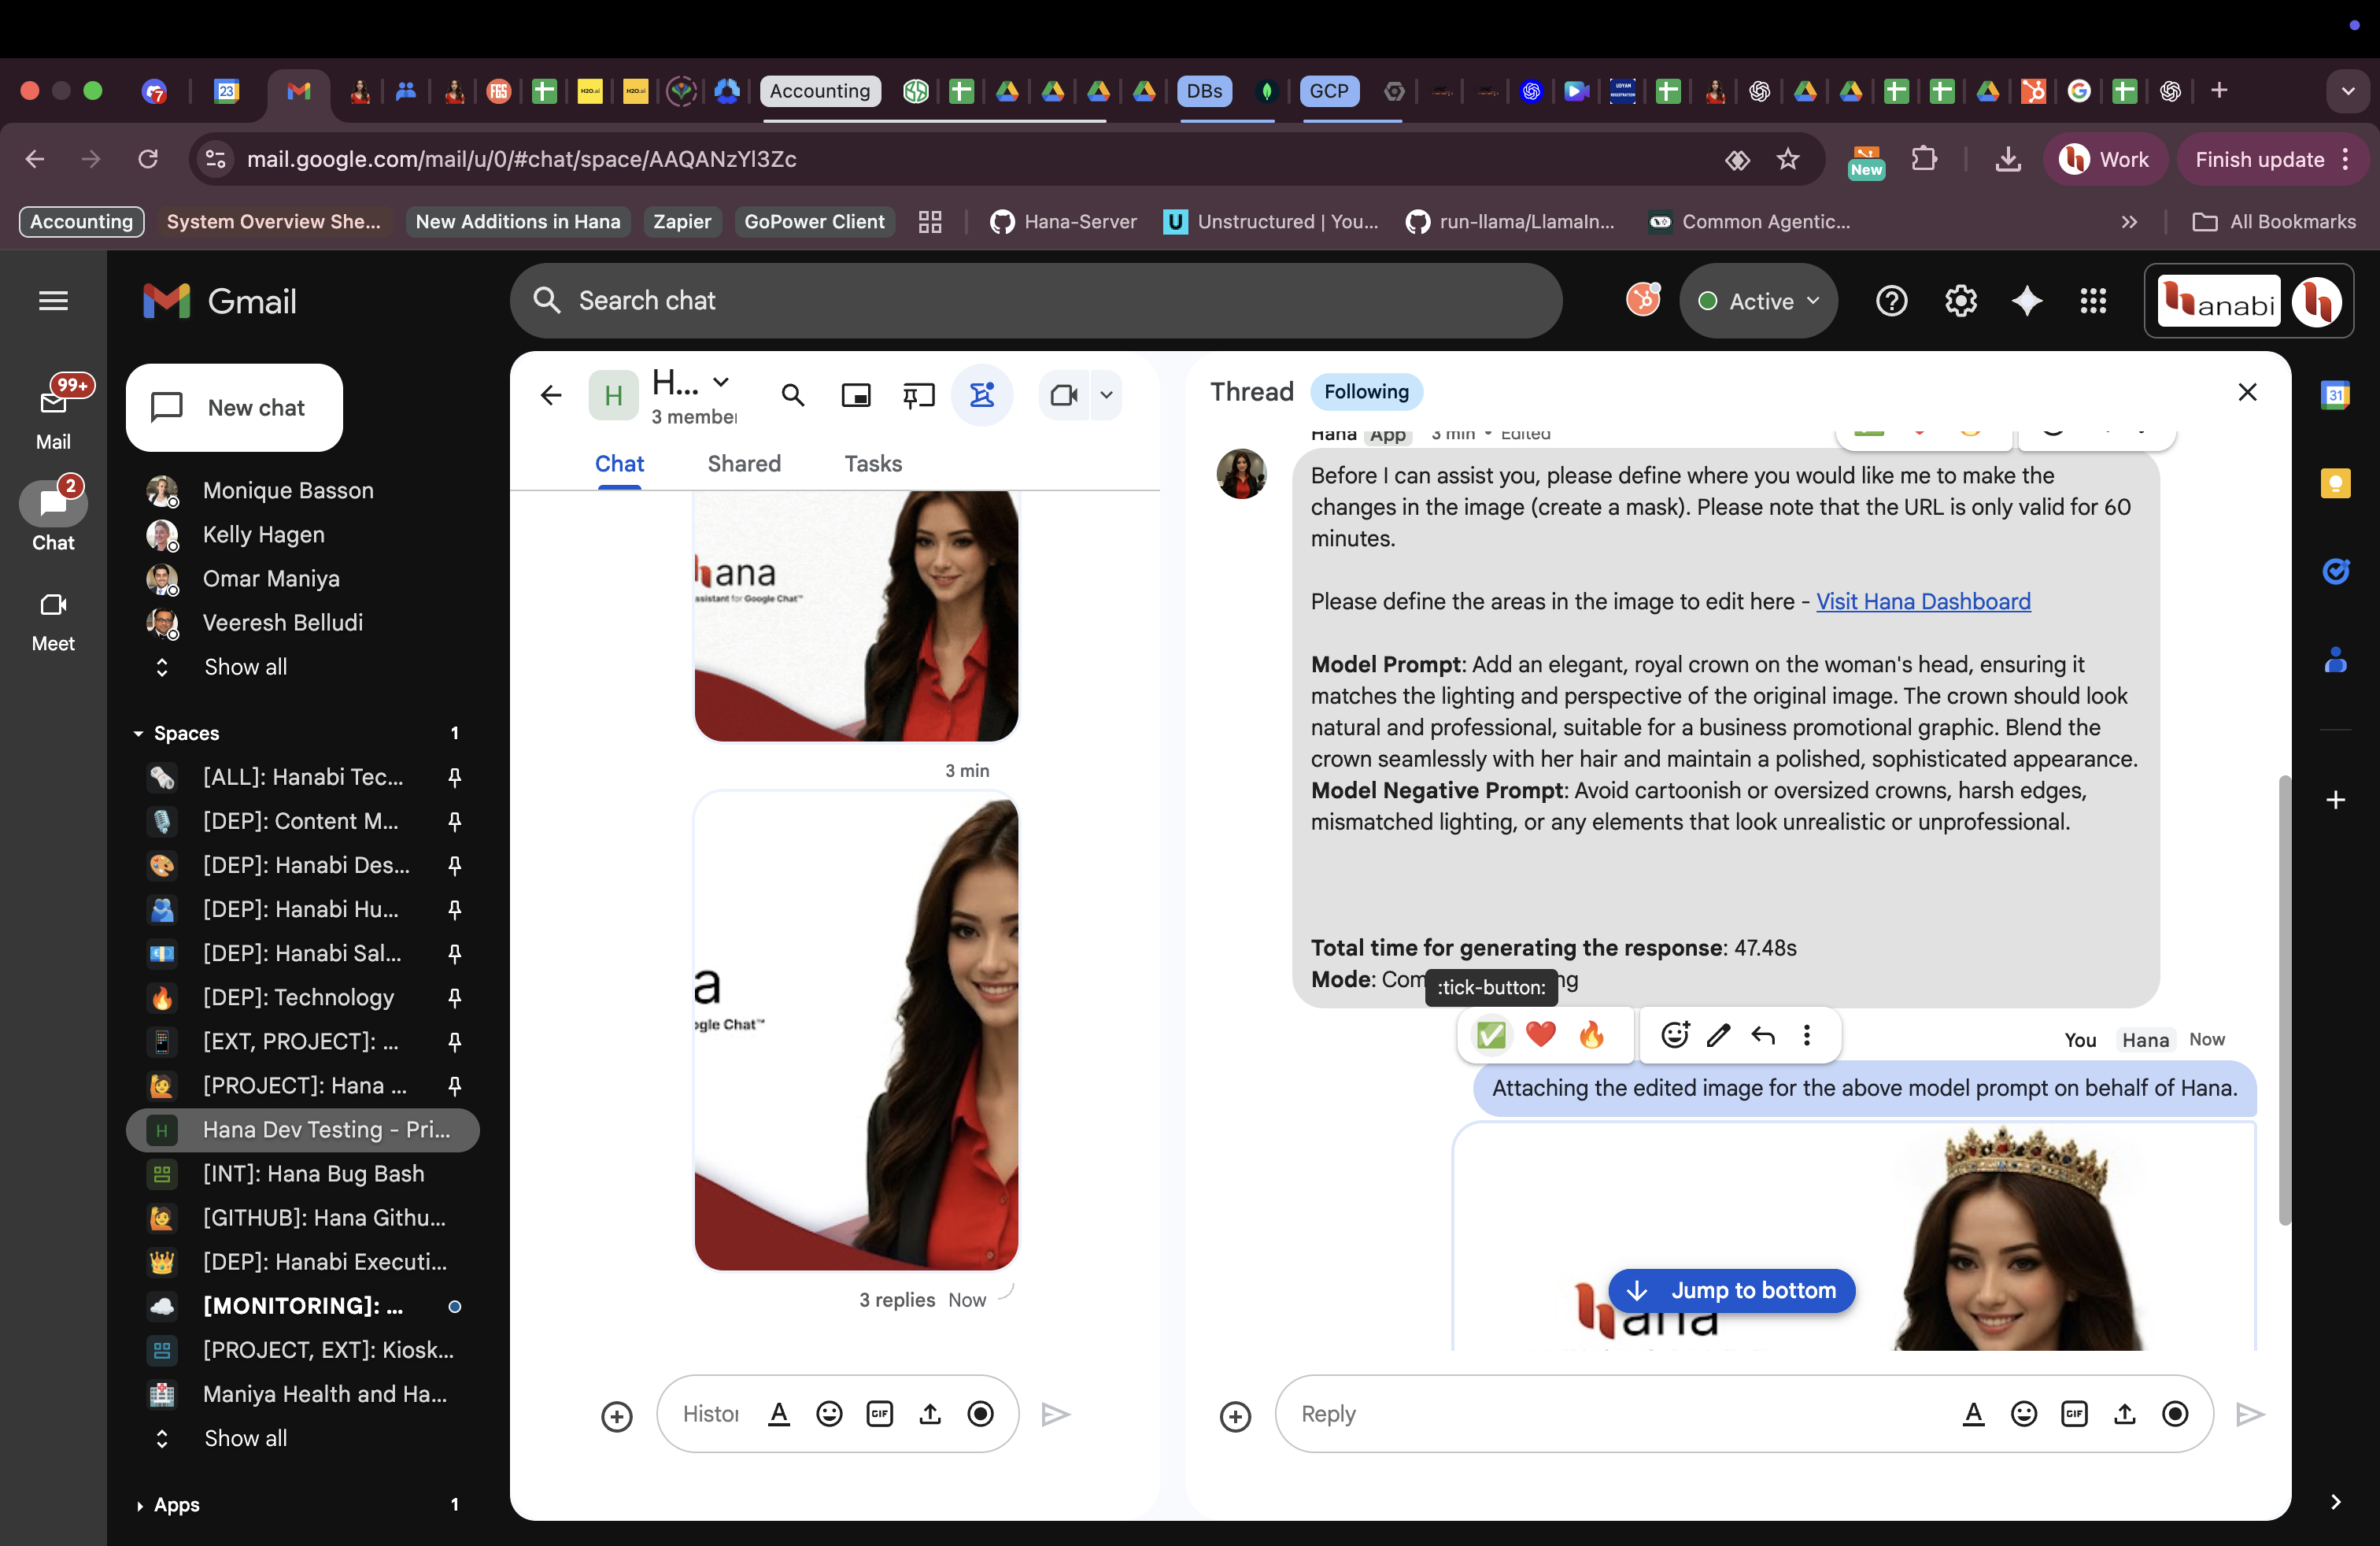Viewport: 2380px width, 1546px height.
Task: Unpin the [DEP]: Content M... space
Action: coord(455,821)
